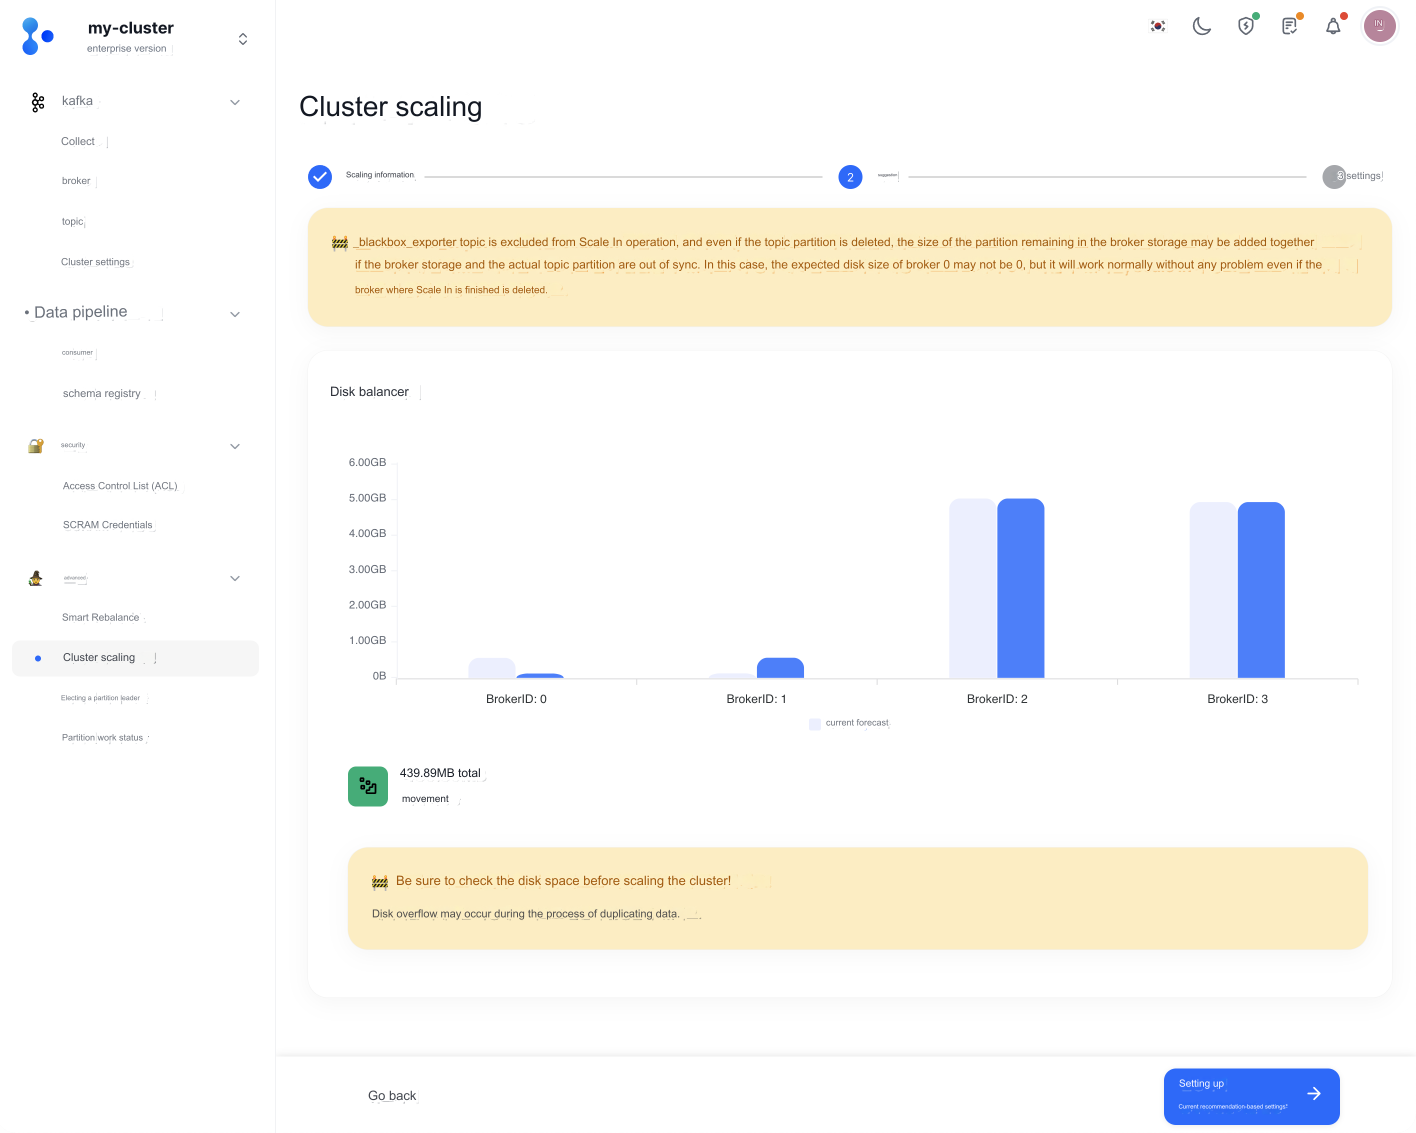This screenshot has width=1416, height=1133.
Task: Open Smart Rebalance in the sidebar
Action: point(101,618)
